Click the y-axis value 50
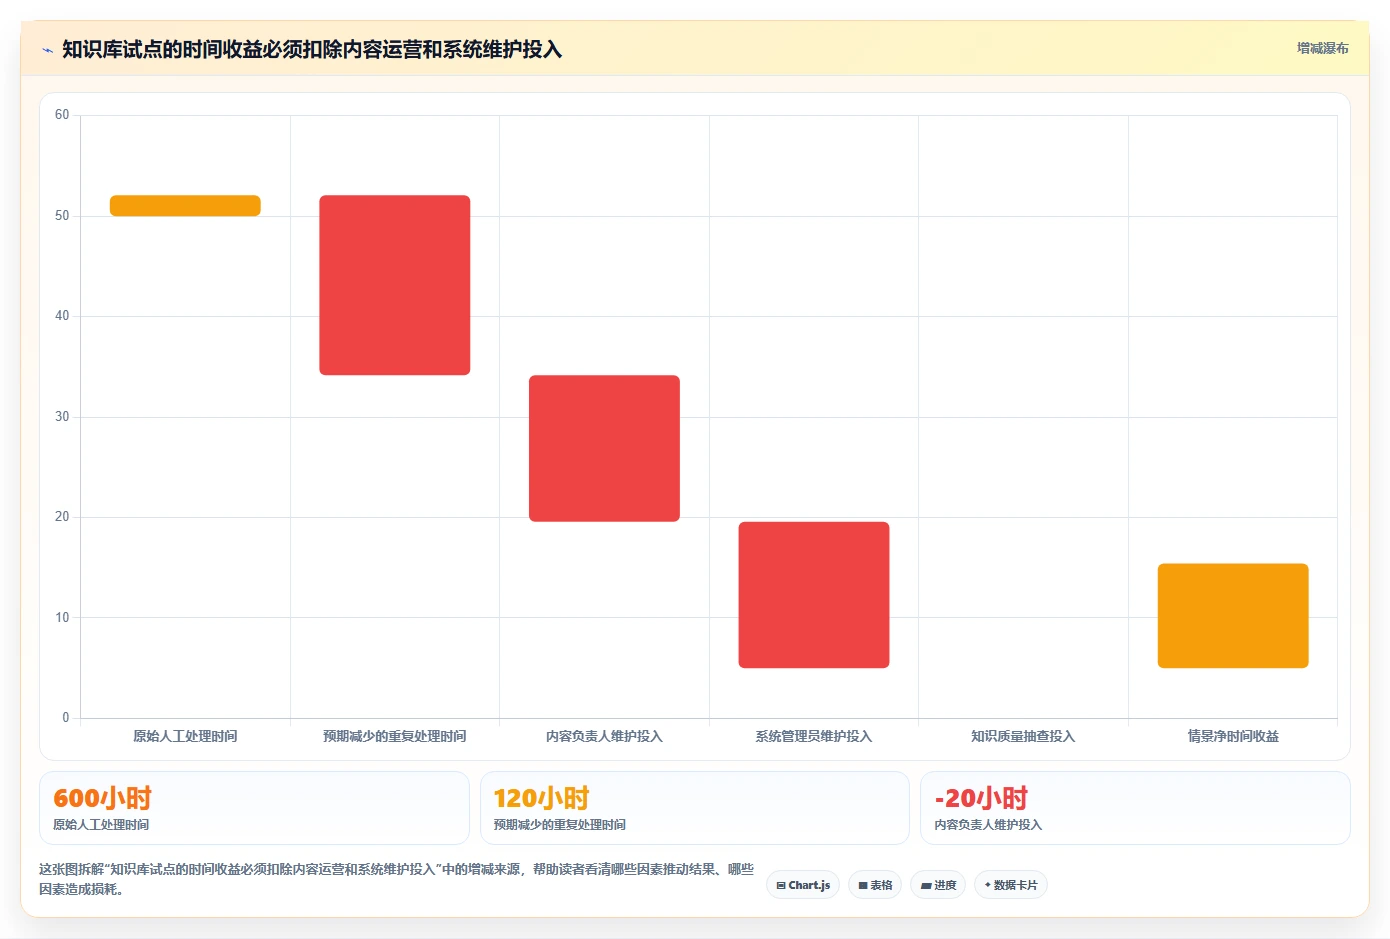Viewport: 1390px width, 939px height. click(62, 216)
